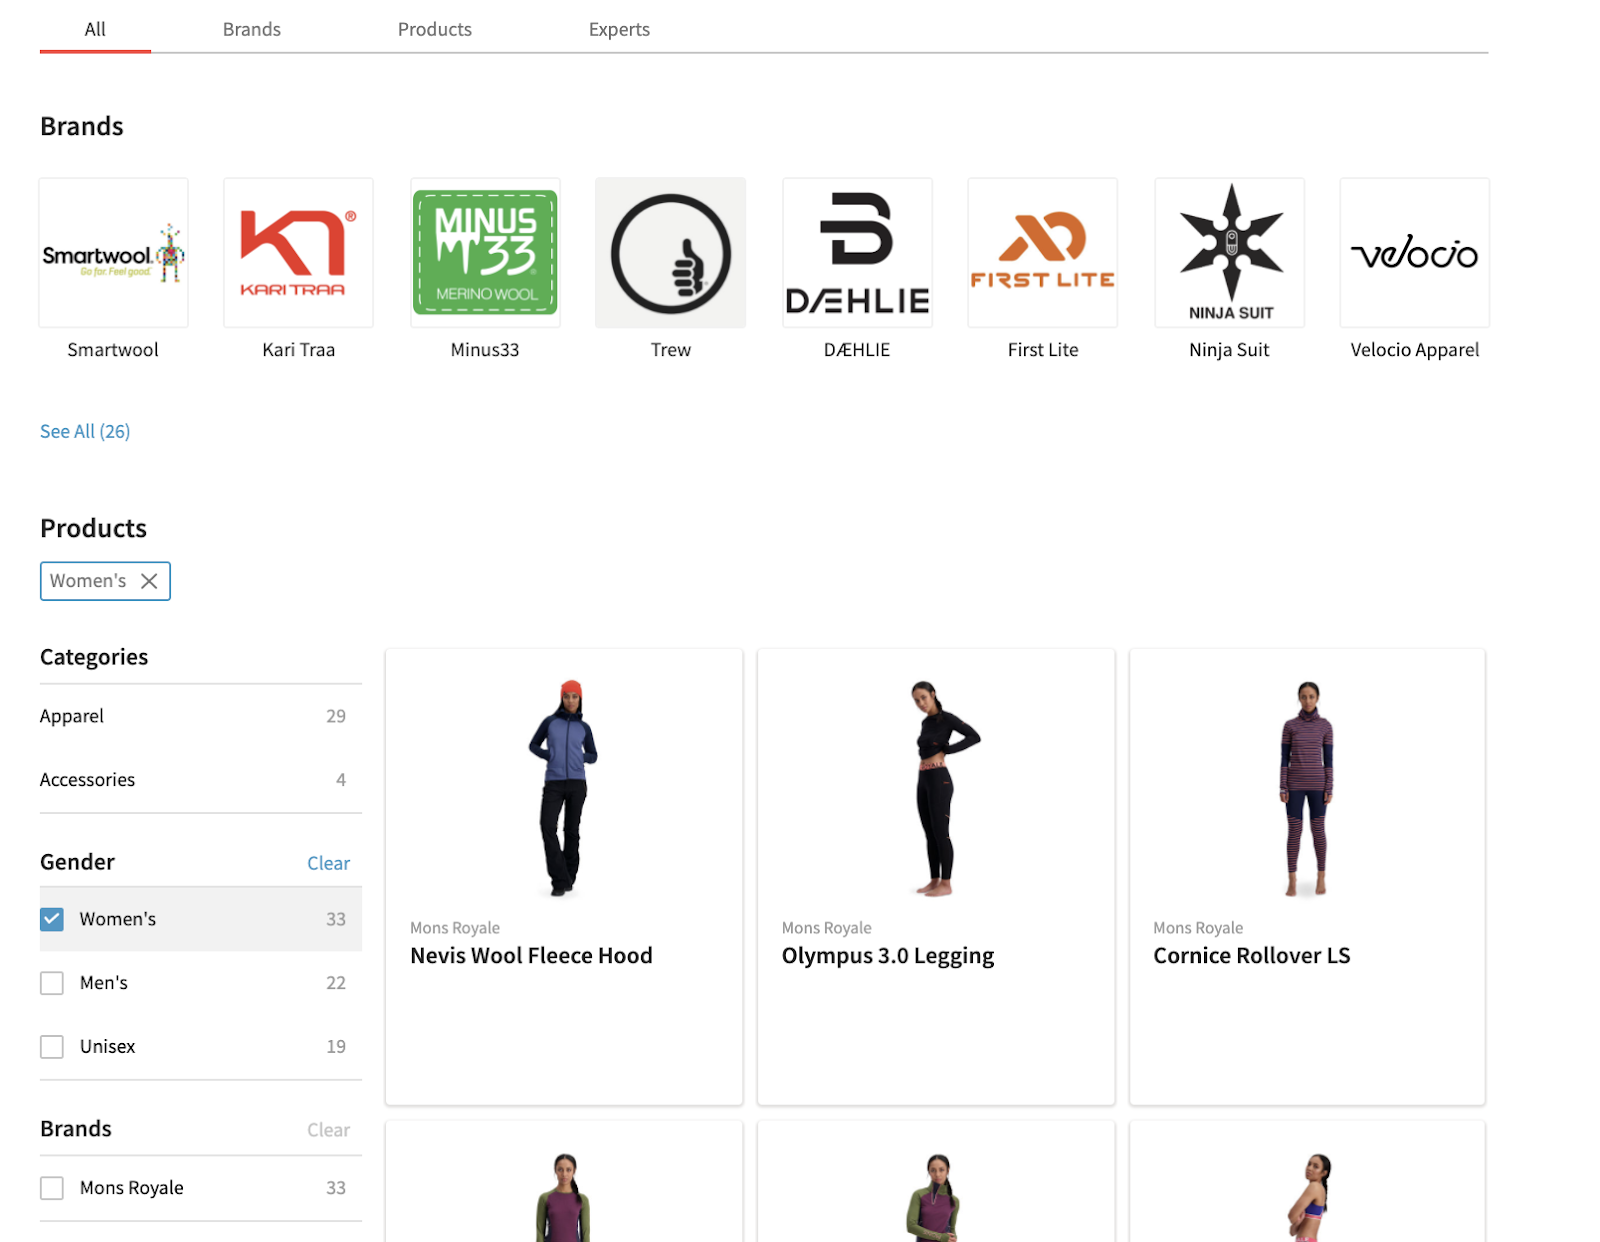Click the Nevis Wool Fleece Hood title

531,956
